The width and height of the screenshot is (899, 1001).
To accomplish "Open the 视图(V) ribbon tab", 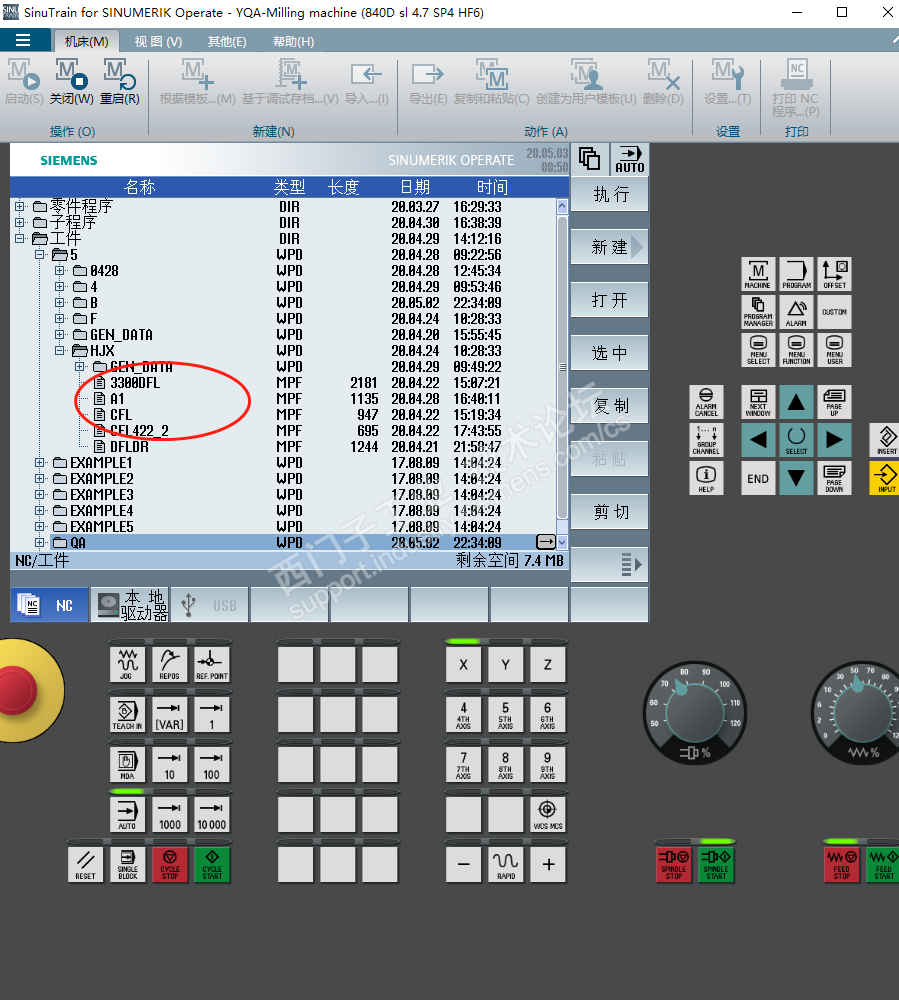I will coord(158,41).
